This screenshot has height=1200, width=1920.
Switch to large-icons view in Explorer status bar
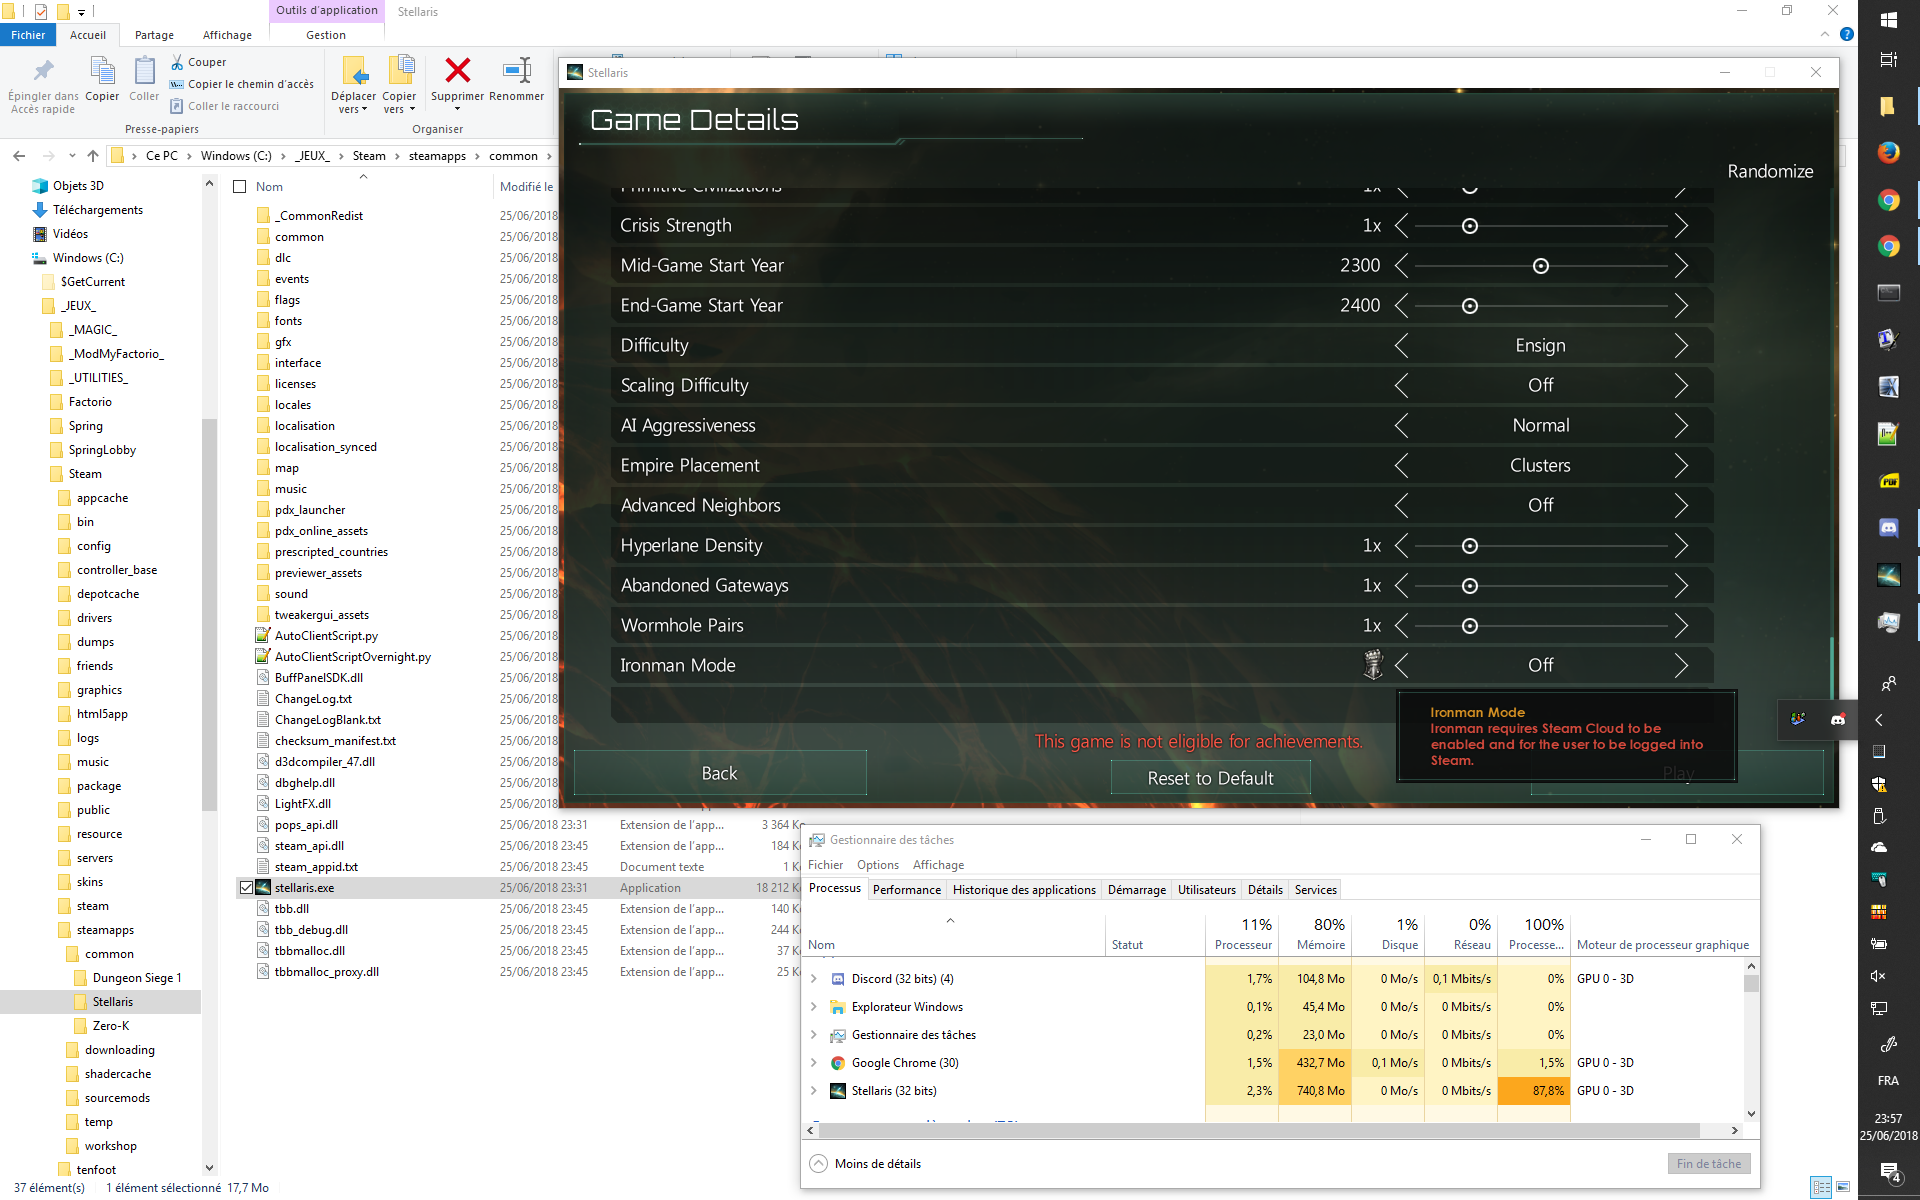pos(1842,1187)
